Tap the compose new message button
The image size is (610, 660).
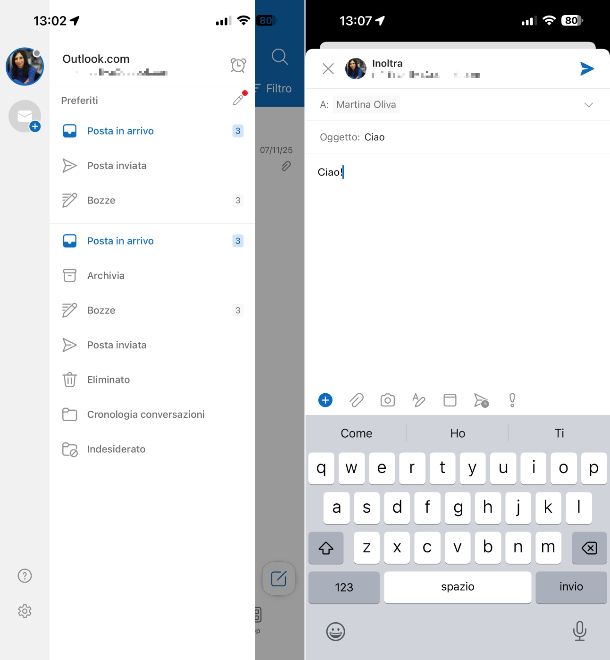click(279, 579)
